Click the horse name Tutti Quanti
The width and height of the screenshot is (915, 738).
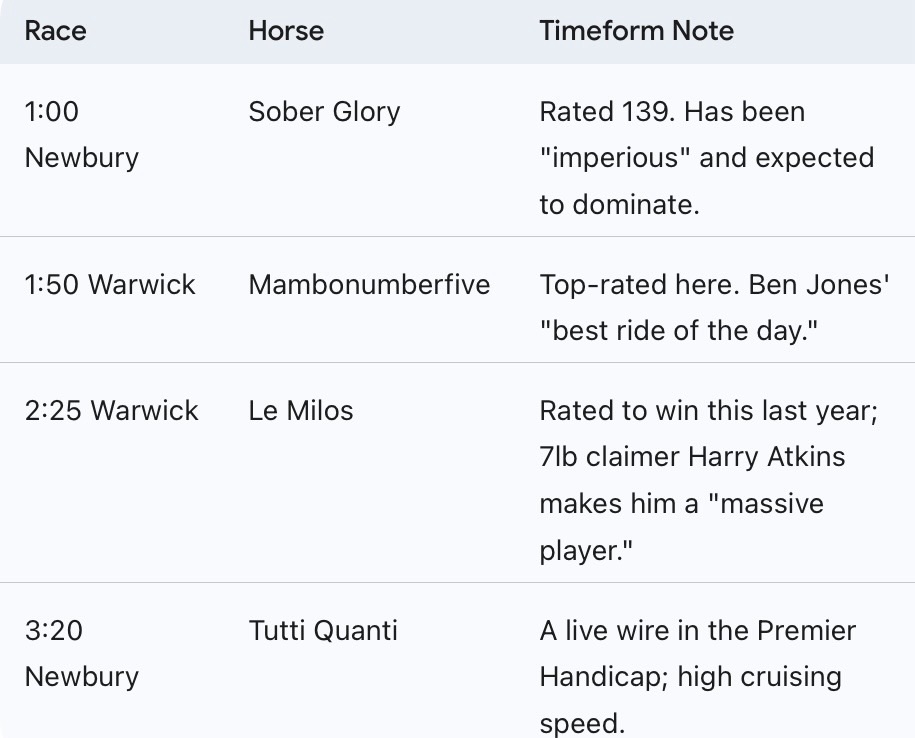(323, 631)
